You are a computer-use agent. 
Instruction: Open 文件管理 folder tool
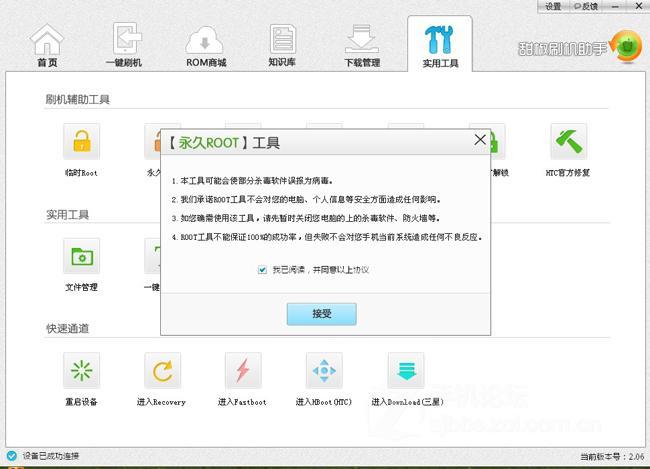82,257
